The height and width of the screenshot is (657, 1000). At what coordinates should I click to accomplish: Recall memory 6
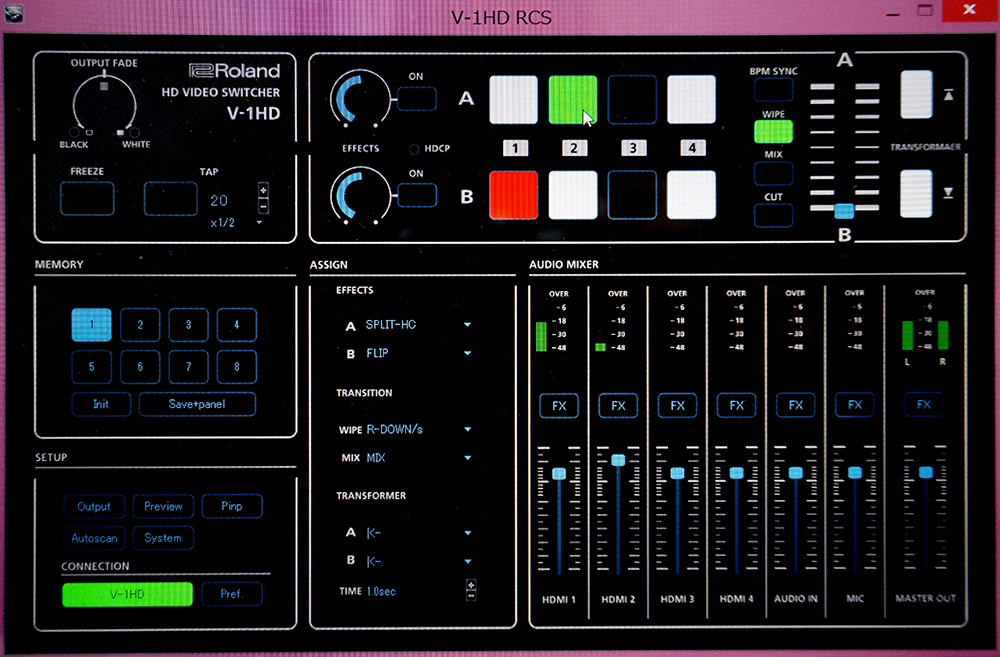click(x=140, y=367)
